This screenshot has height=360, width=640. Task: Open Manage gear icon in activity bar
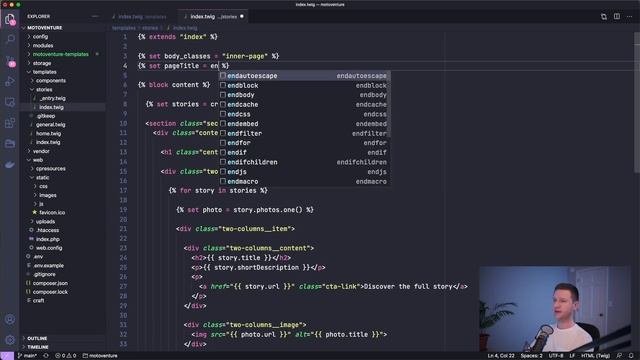[10, 340]
